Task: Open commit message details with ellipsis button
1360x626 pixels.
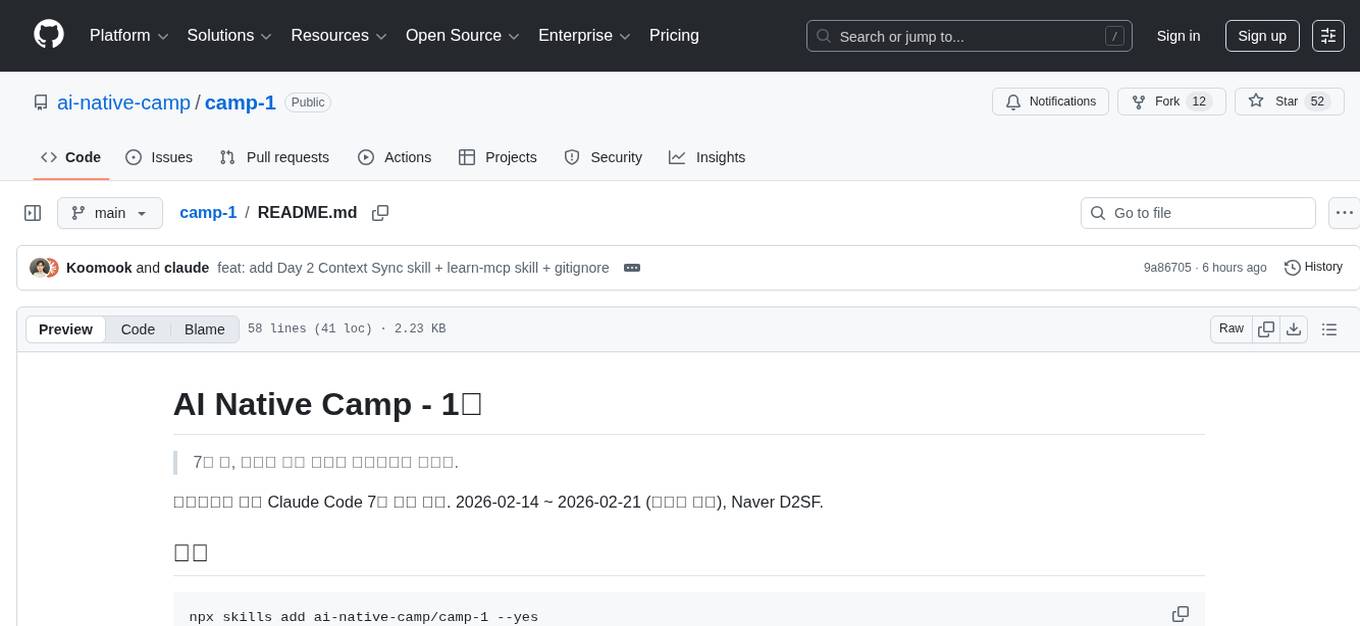Action: pyautogui.click(x=631, y=267)
